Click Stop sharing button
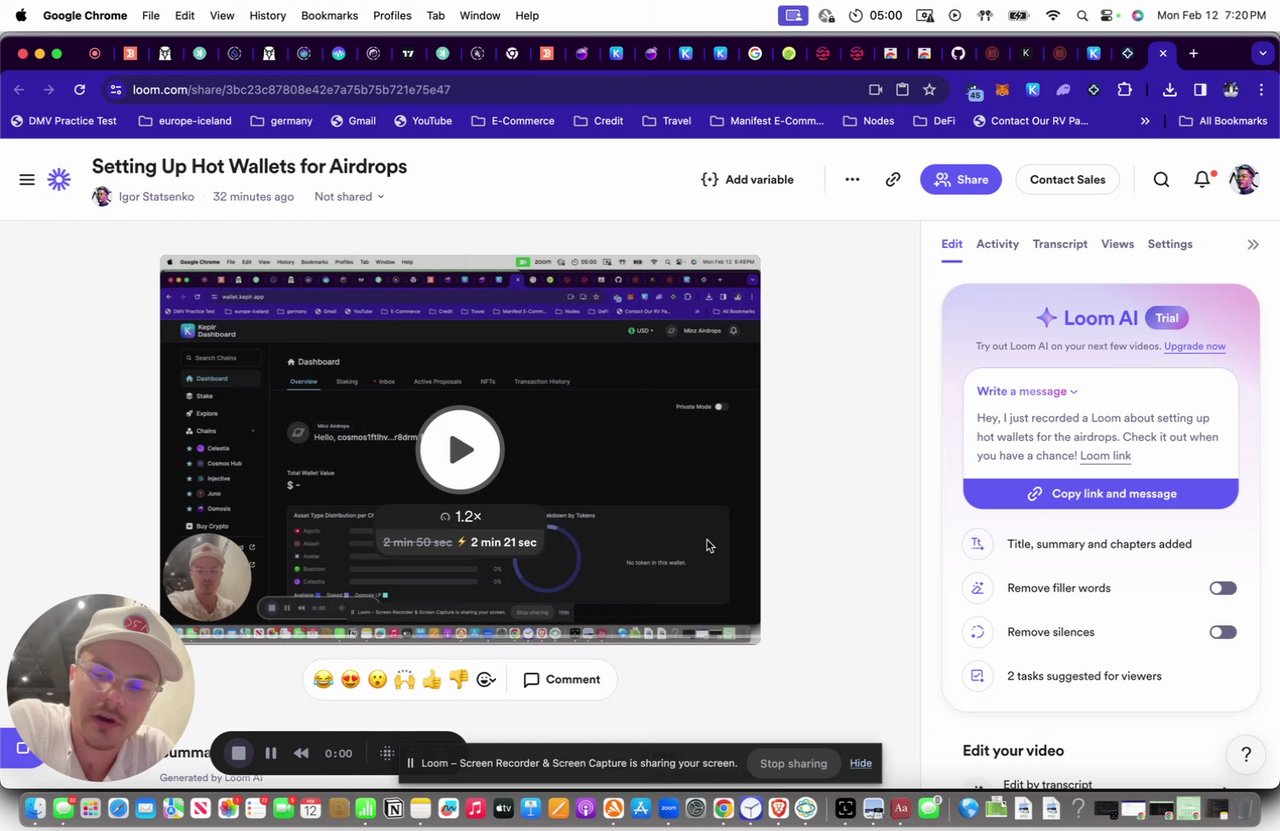This screenshot has height=831, width=1280. 793,763
